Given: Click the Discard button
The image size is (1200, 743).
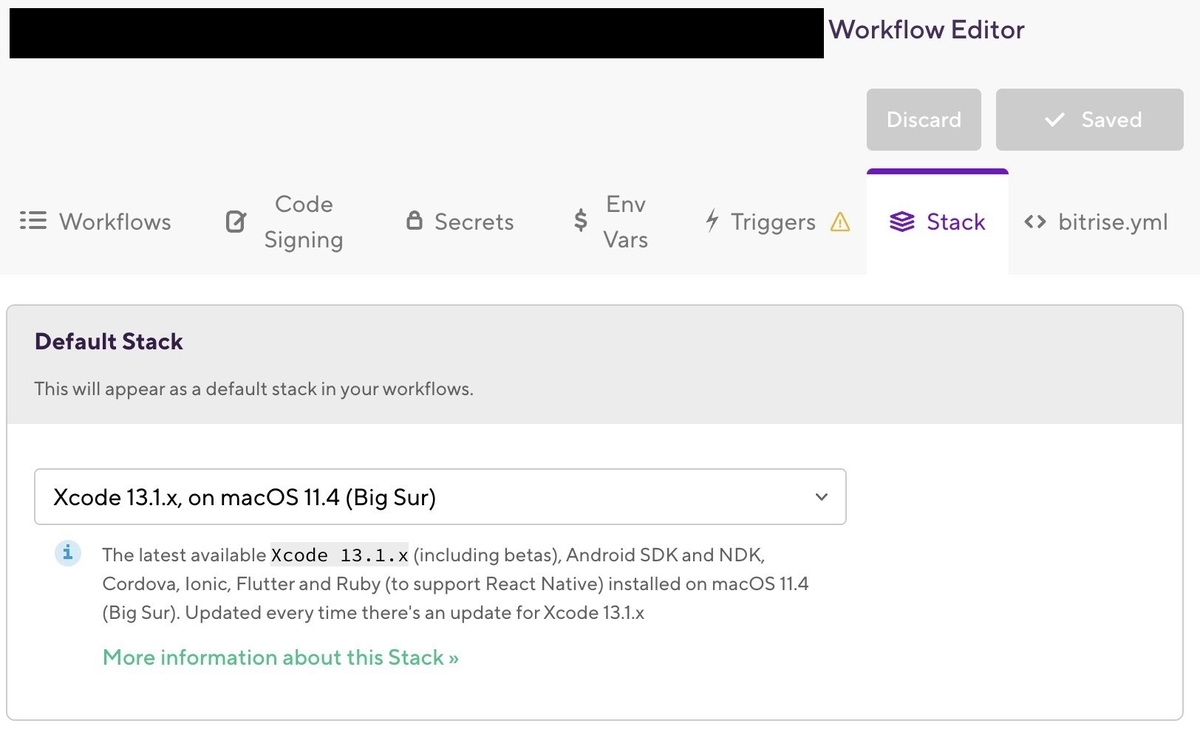Looking at the screenshot, I should tap(924, 120).
